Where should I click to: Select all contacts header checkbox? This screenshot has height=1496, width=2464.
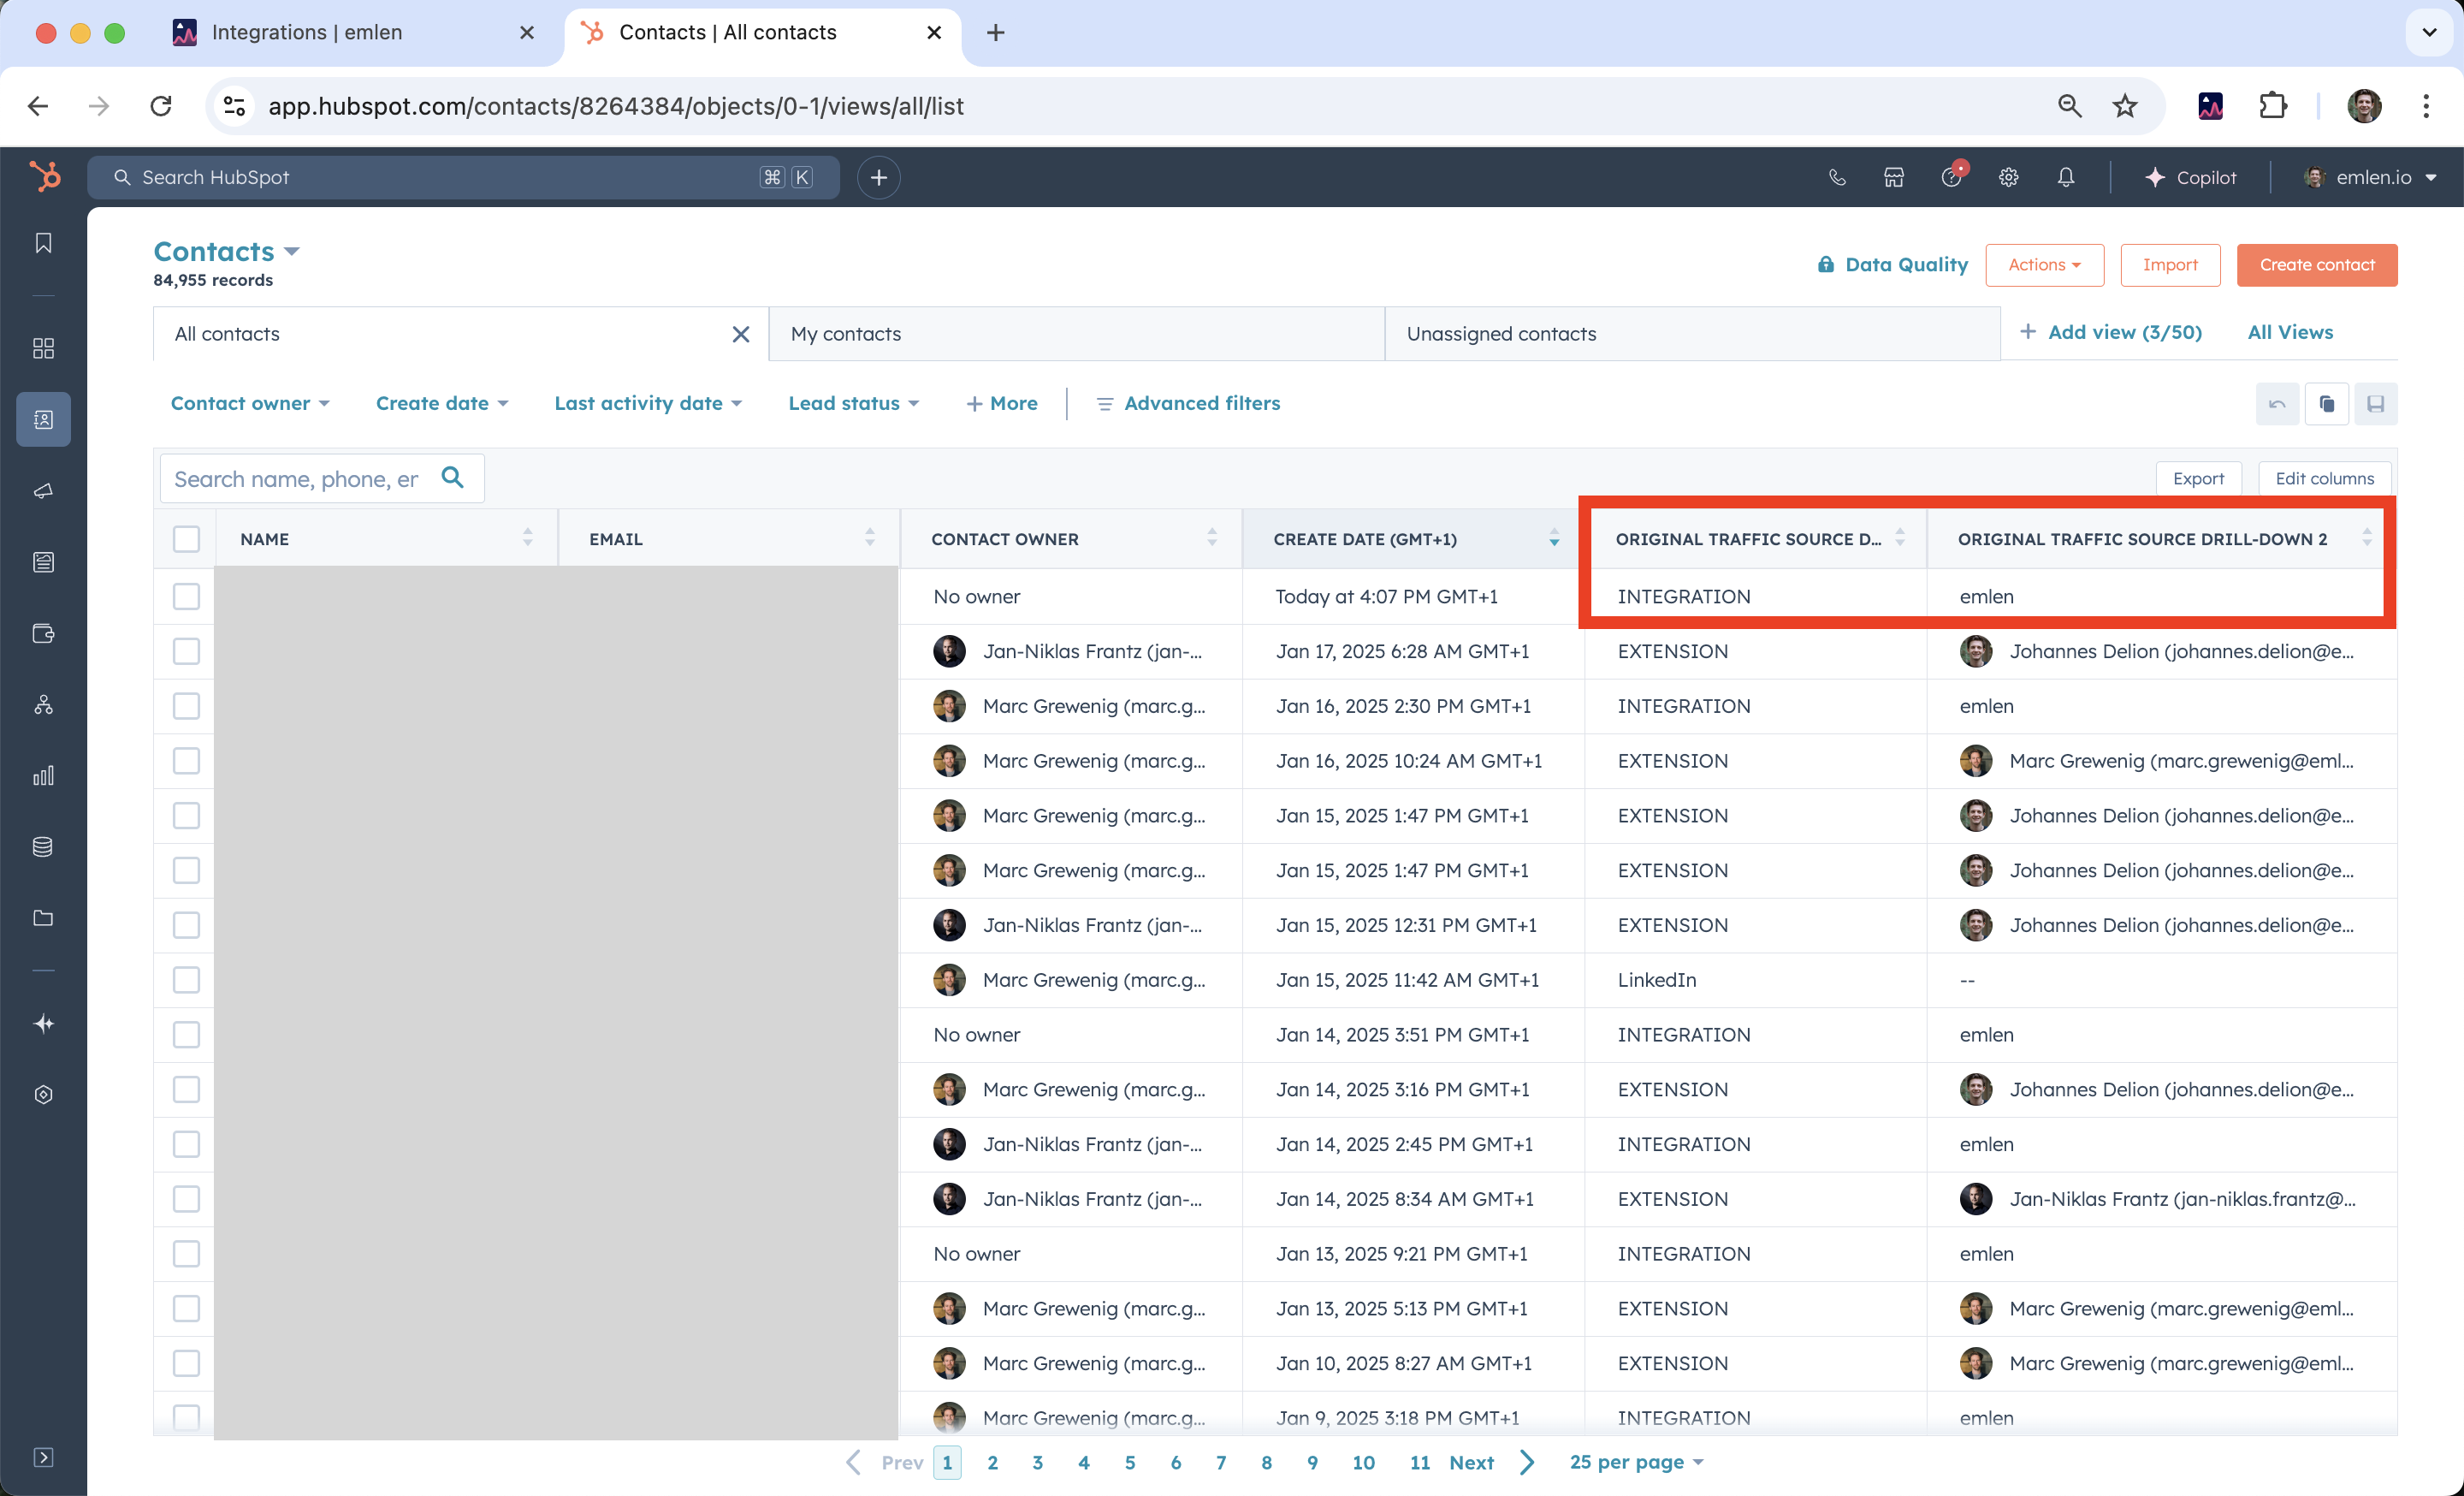coord(186,539)
